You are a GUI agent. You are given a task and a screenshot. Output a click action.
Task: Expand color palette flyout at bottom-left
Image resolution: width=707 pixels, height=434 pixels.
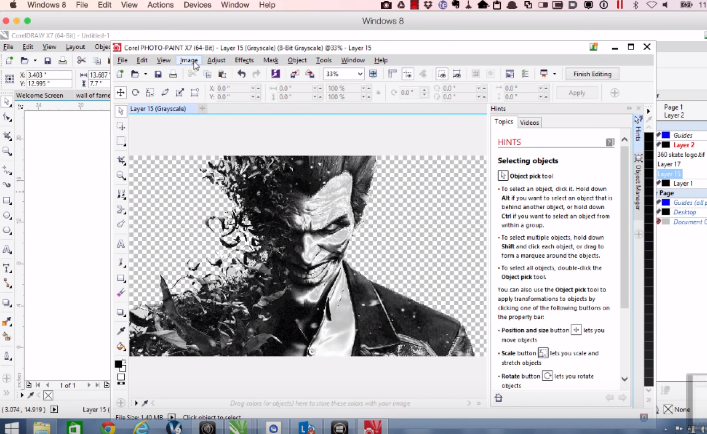point(136,403)
